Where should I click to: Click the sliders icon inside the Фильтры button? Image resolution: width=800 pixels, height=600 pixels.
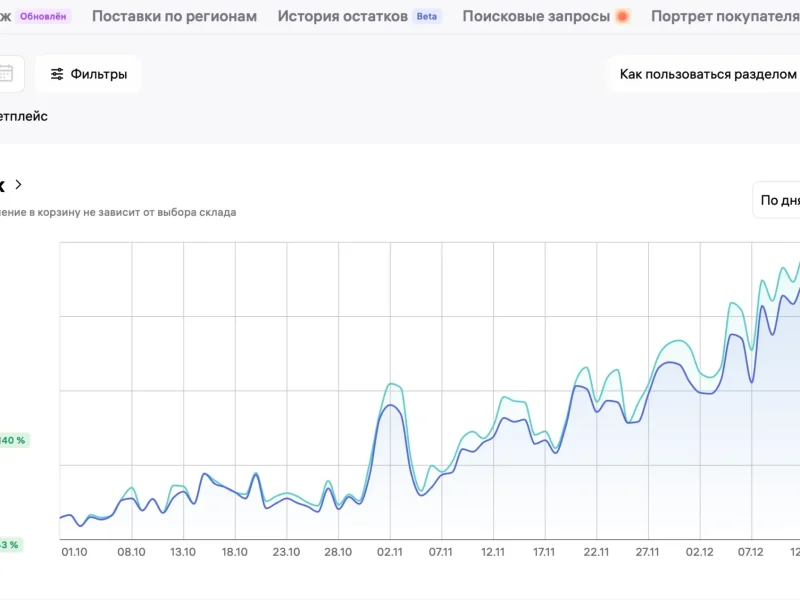57,74
